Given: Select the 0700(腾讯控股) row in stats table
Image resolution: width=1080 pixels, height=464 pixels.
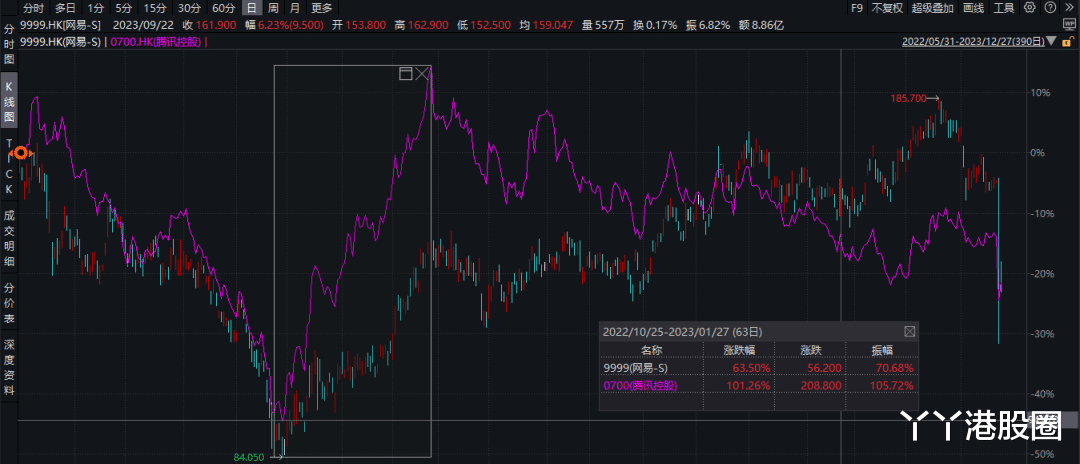Looking at the screenshot, I should [758, 386].
